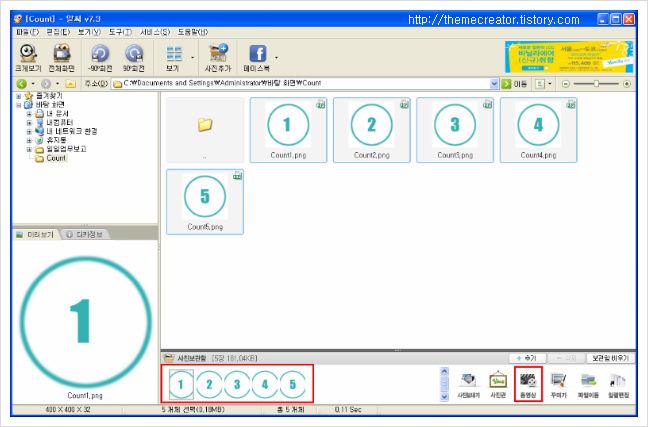Click the 사진보내기 send photos icon
This screenshot has height=427, width=648.
pyautogui.click(x=468, y=385)
